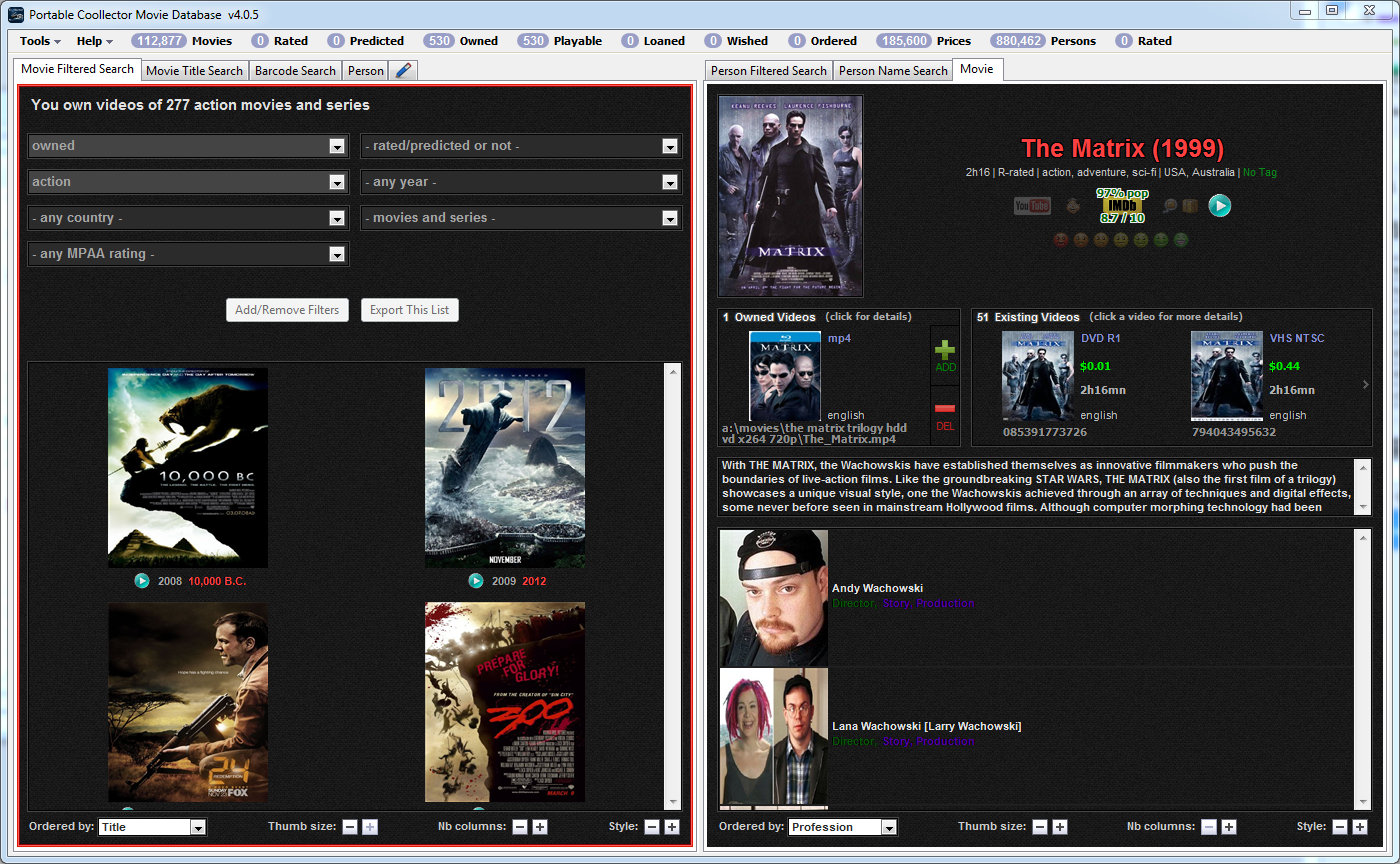The width and height of the screenshot is (1400, 864).
Task: Open Andy Wachowski's photo
Action: [774, 598]
